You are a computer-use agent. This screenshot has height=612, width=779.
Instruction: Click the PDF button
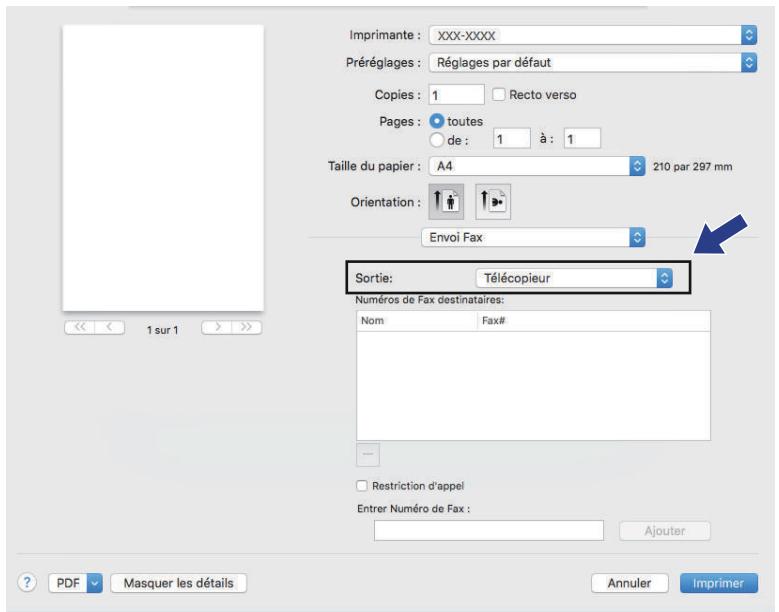click(x=68, y=583)
